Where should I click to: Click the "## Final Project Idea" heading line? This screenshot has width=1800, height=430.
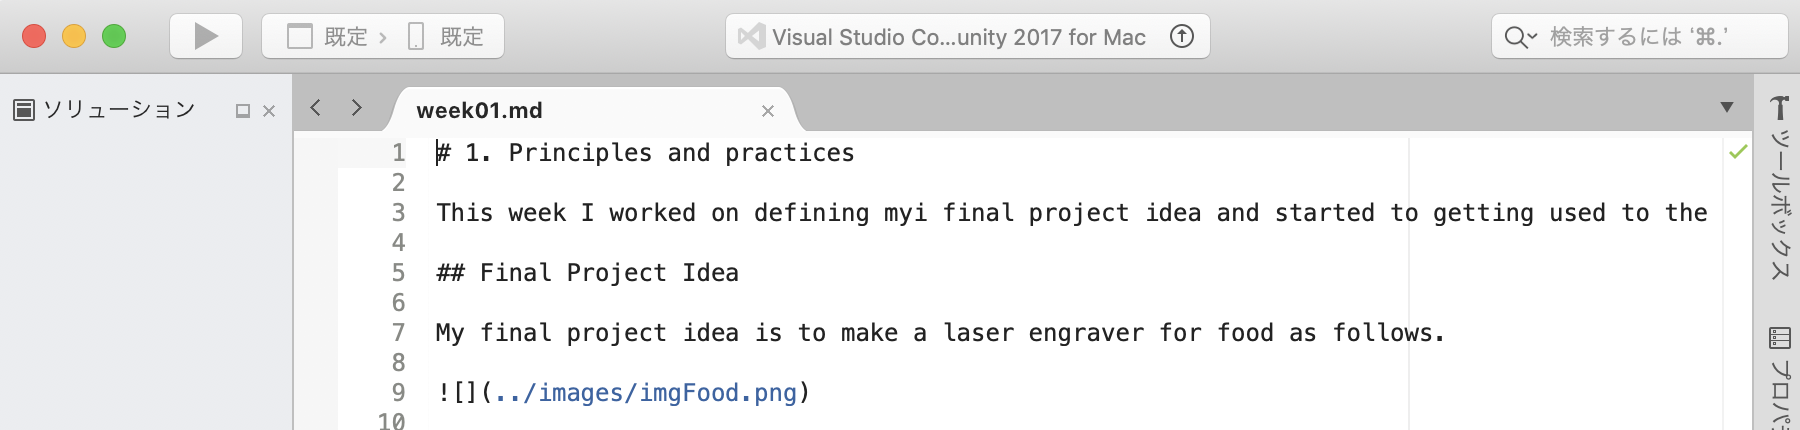click(588, 273)
